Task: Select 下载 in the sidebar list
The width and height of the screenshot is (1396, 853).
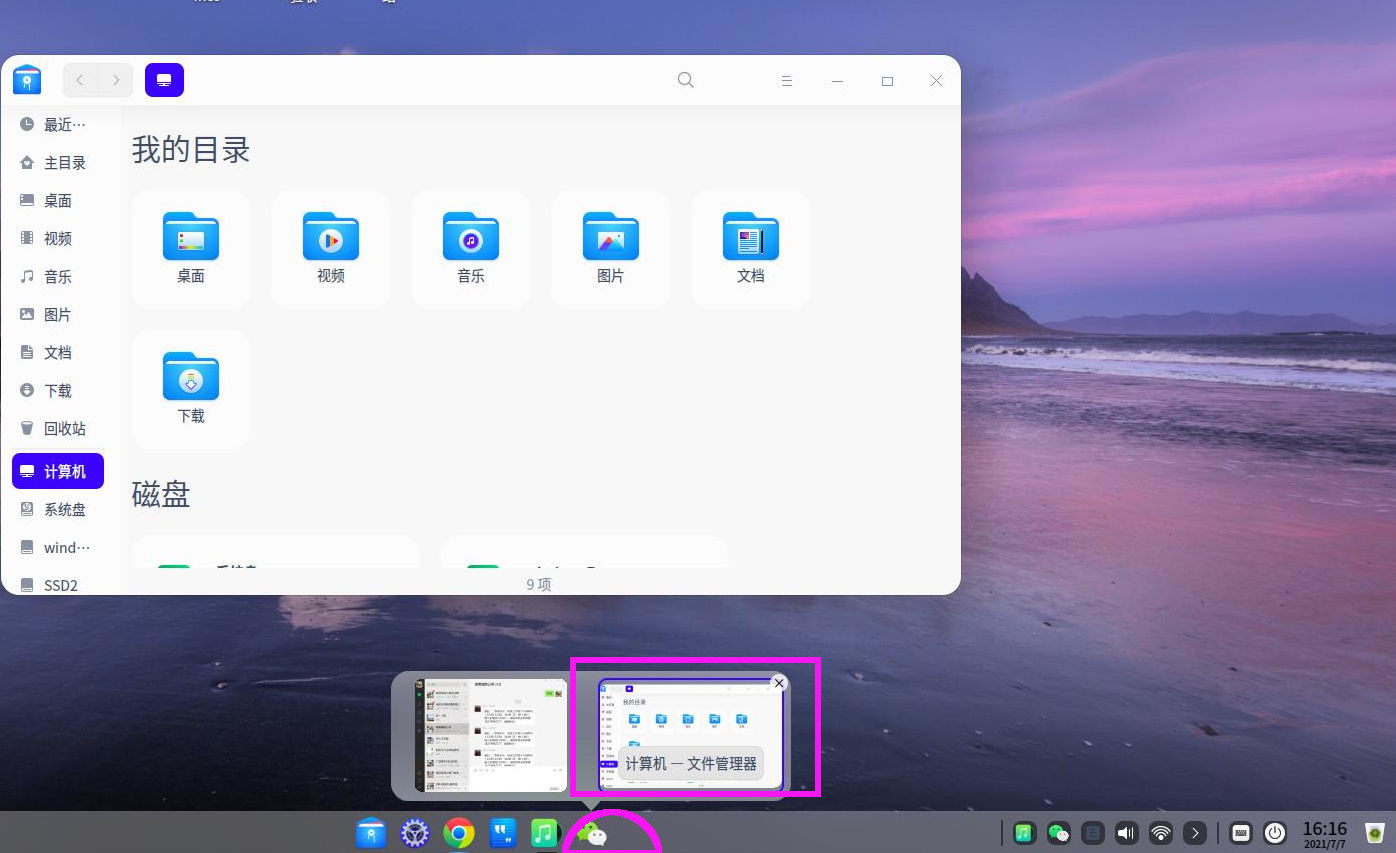Action: 58,390
